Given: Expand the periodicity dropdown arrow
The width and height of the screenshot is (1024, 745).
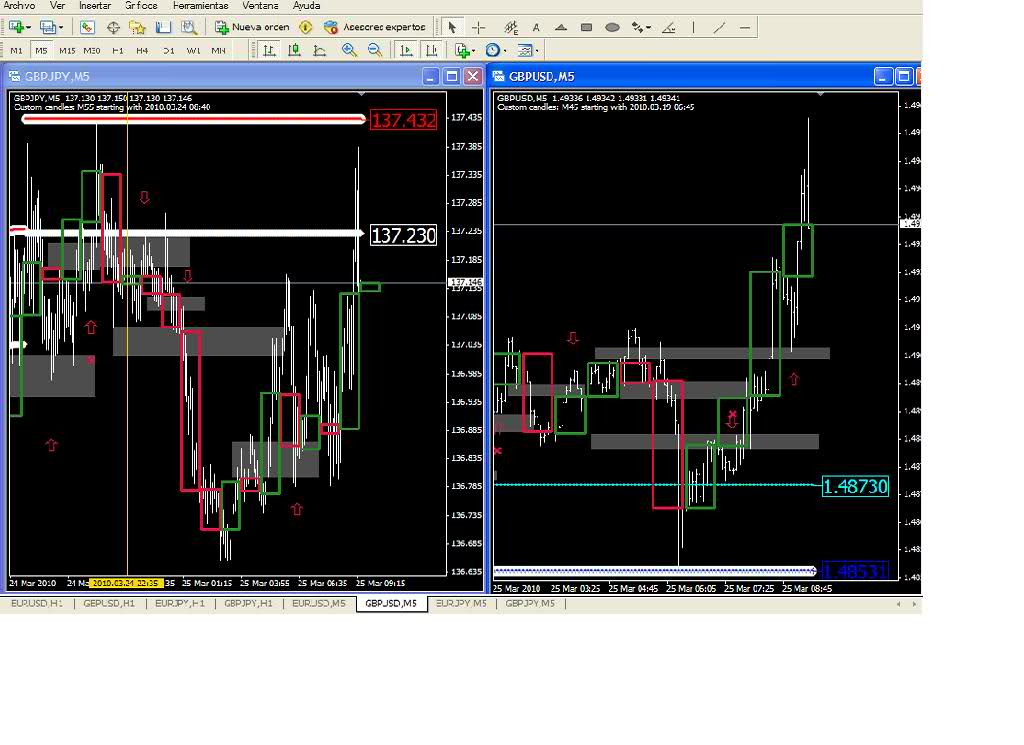Looking at the screenshot, I should [505, 50].
